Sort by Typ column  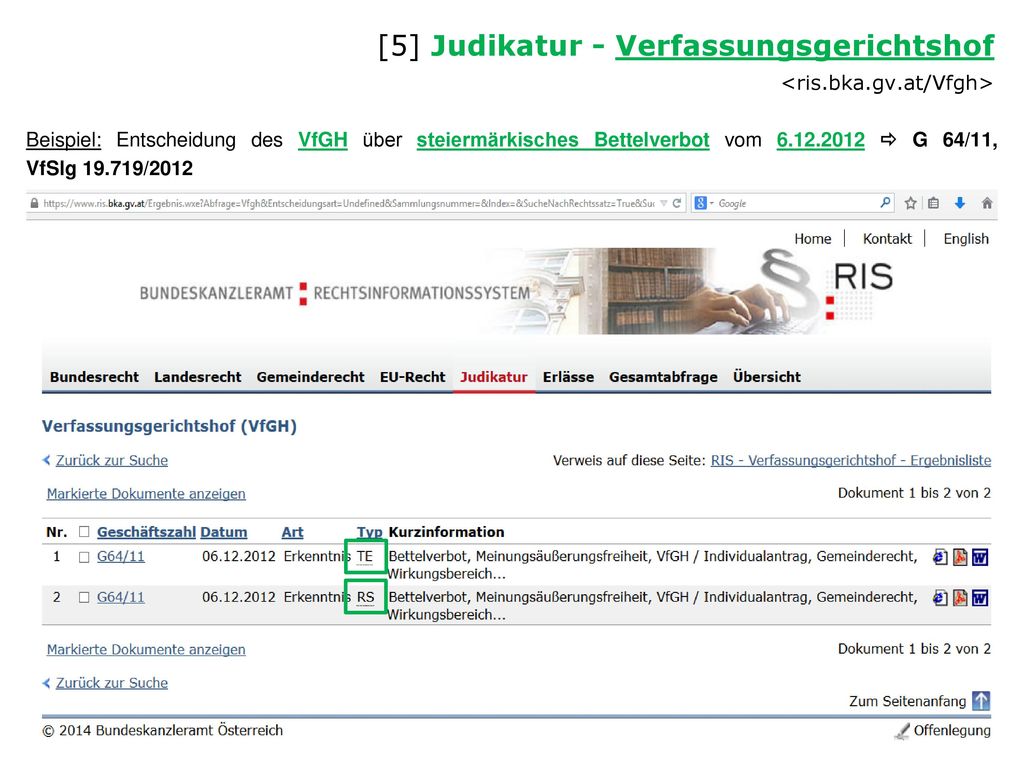pos(370,532)
